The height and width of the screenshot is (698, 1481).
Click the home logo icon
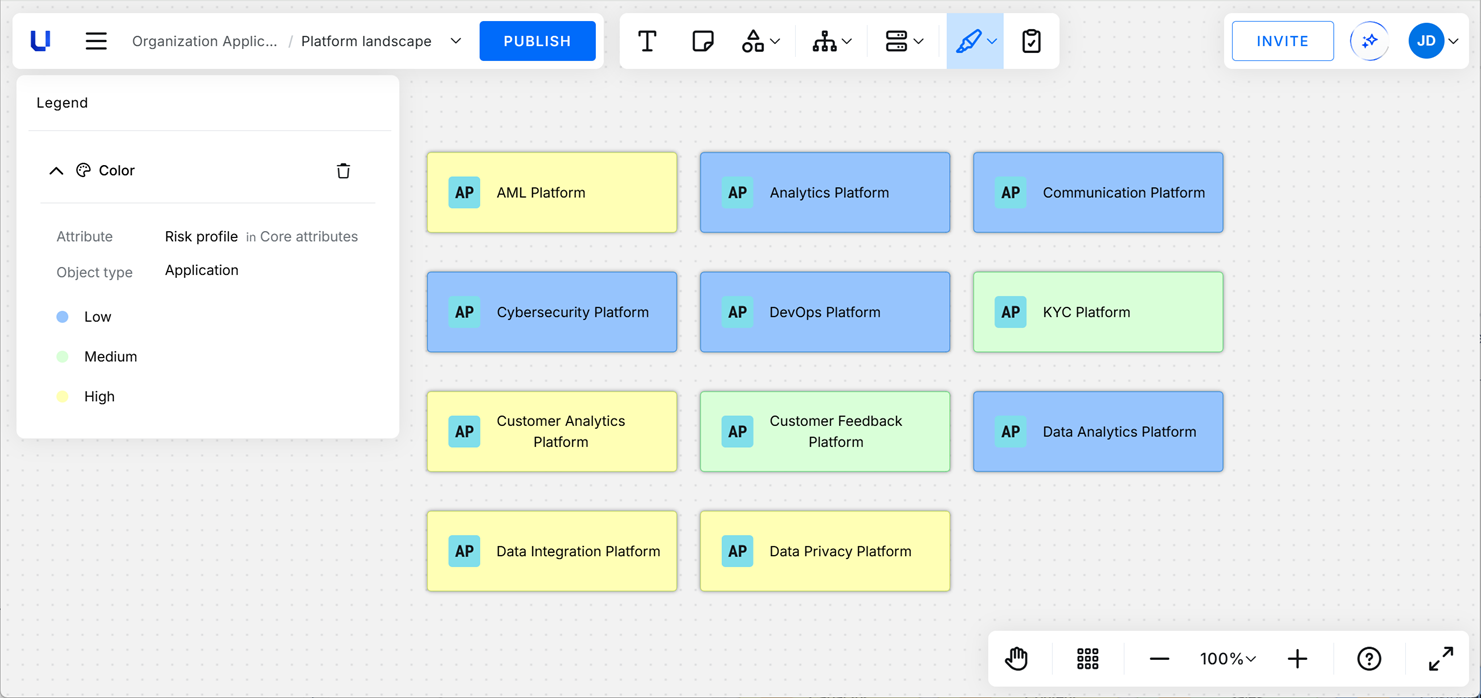[41, 41]
